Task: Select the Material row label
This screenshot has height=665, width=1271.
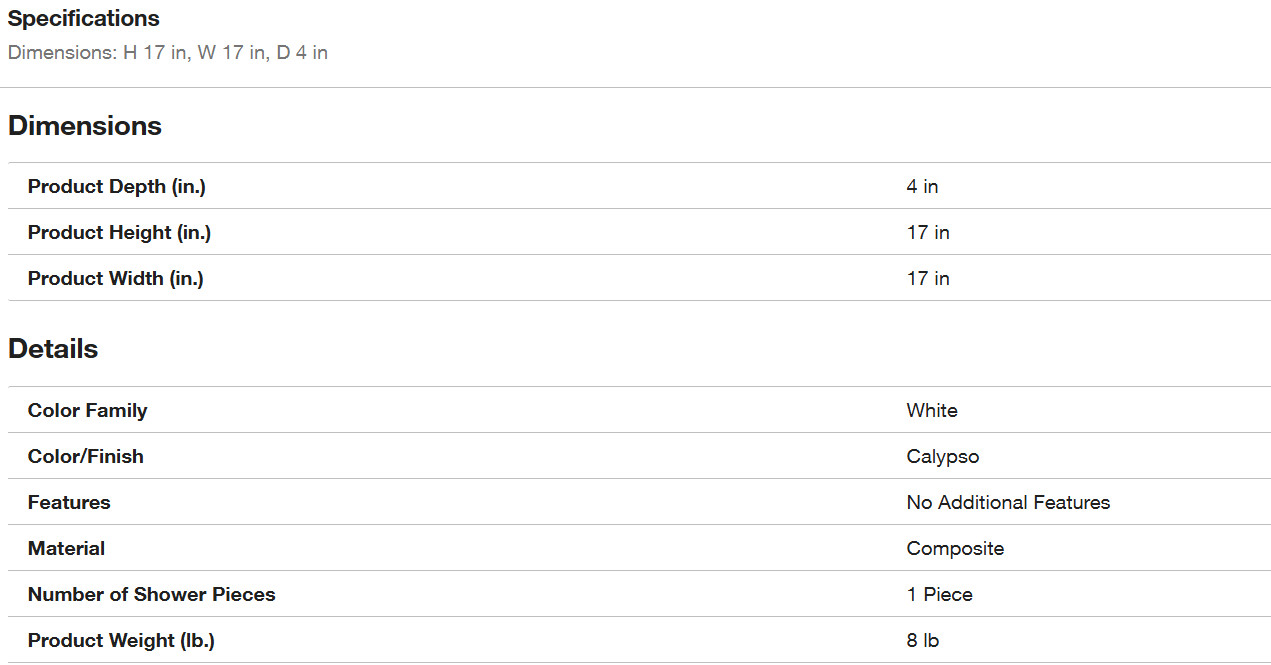Action: click(x=66, y=548)
